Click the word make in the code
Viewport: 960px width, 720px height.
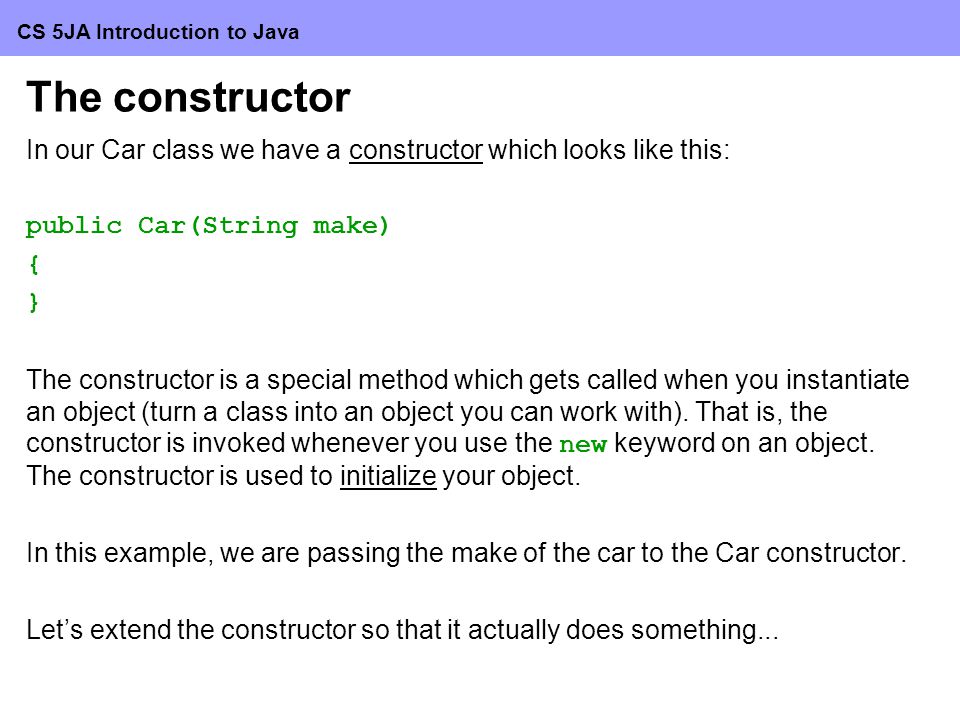(346, 226)
